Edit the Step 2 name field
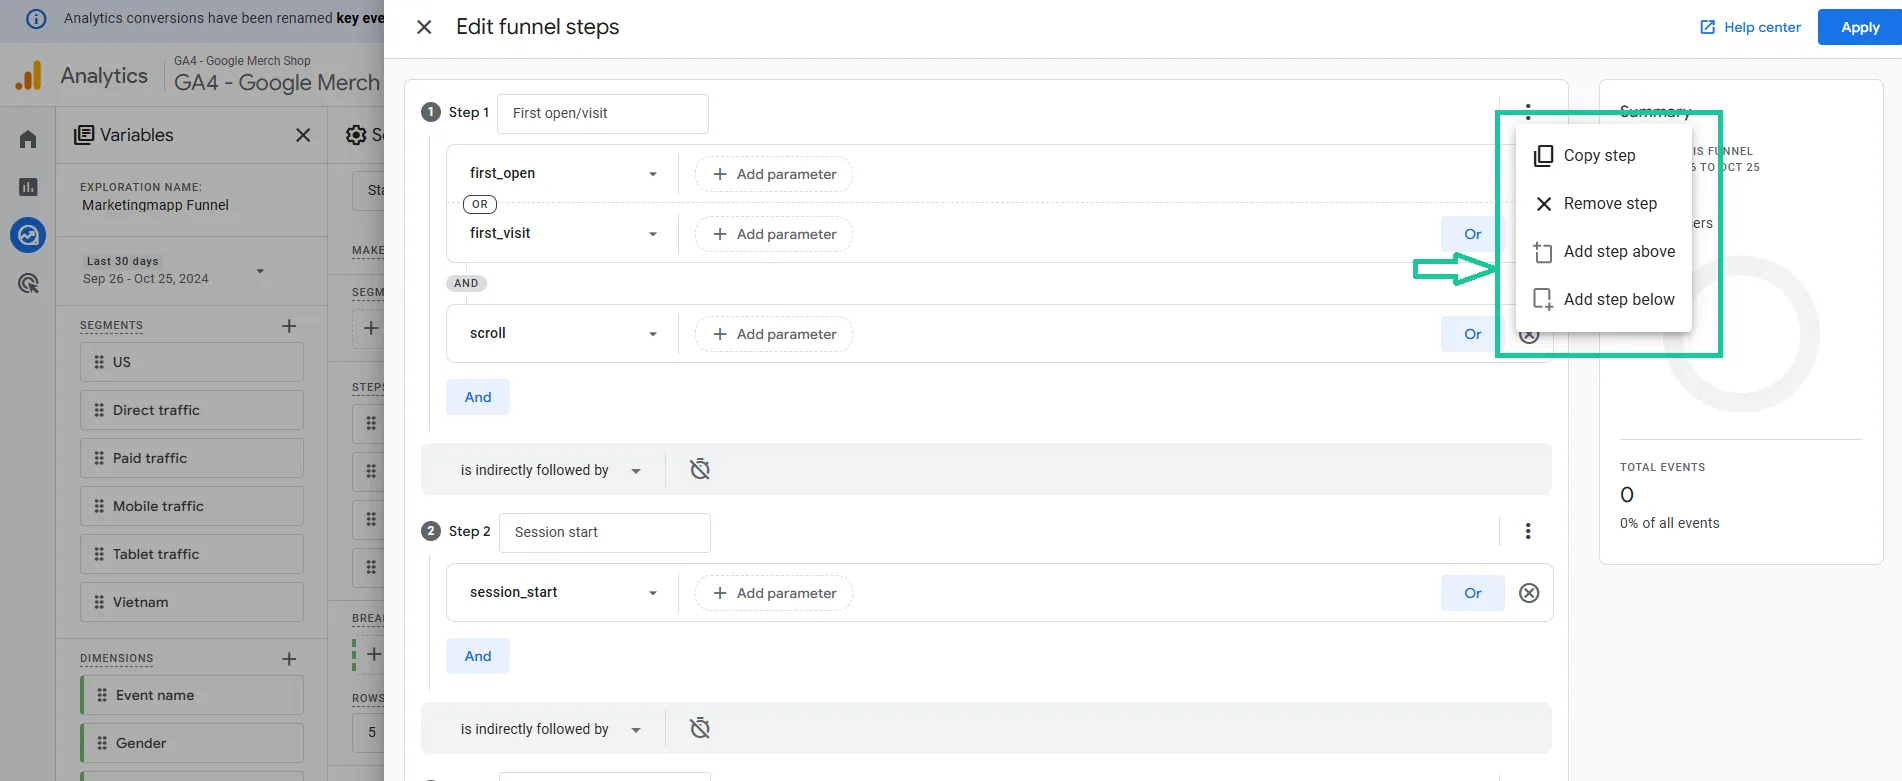 [x=605, y=532]
